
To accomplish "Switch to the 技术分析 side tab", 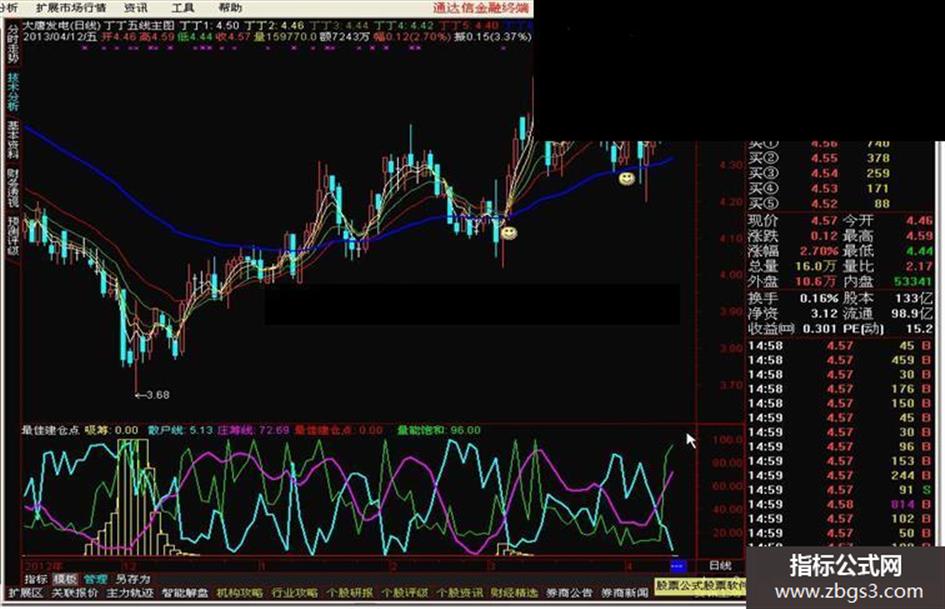I will point(13,92).
